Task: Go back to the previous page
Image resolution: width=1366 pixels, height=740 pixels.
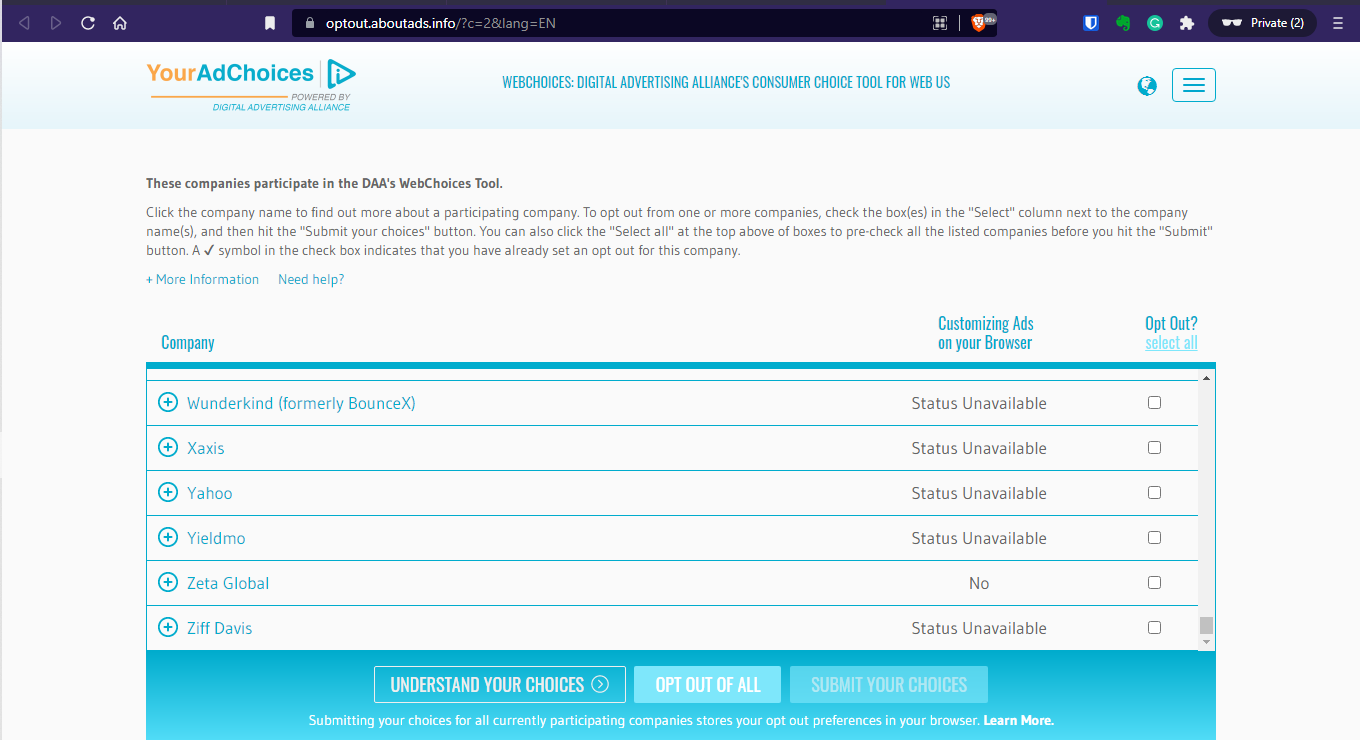Action: 25,23
